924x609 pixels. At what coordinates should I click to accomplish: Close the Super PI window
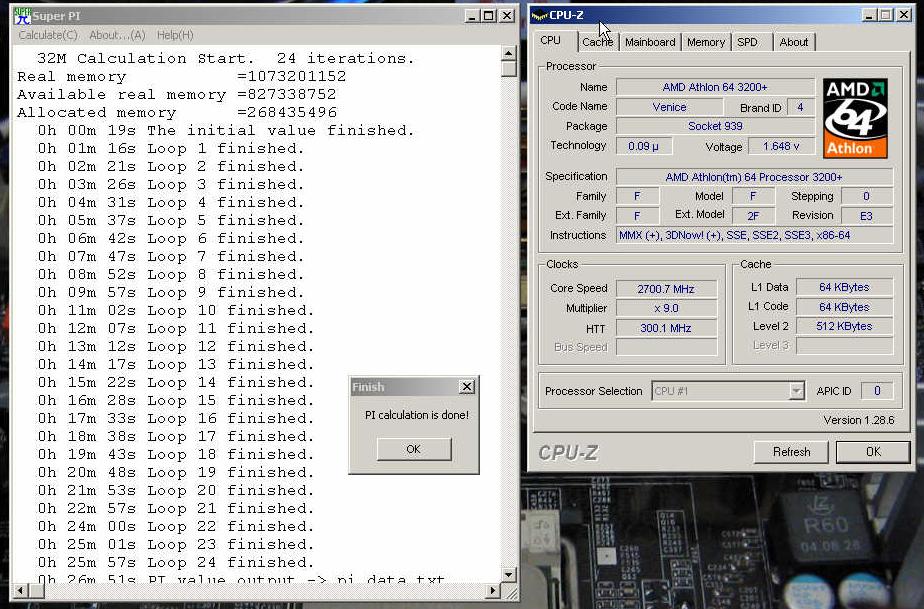tap(507, 16)
